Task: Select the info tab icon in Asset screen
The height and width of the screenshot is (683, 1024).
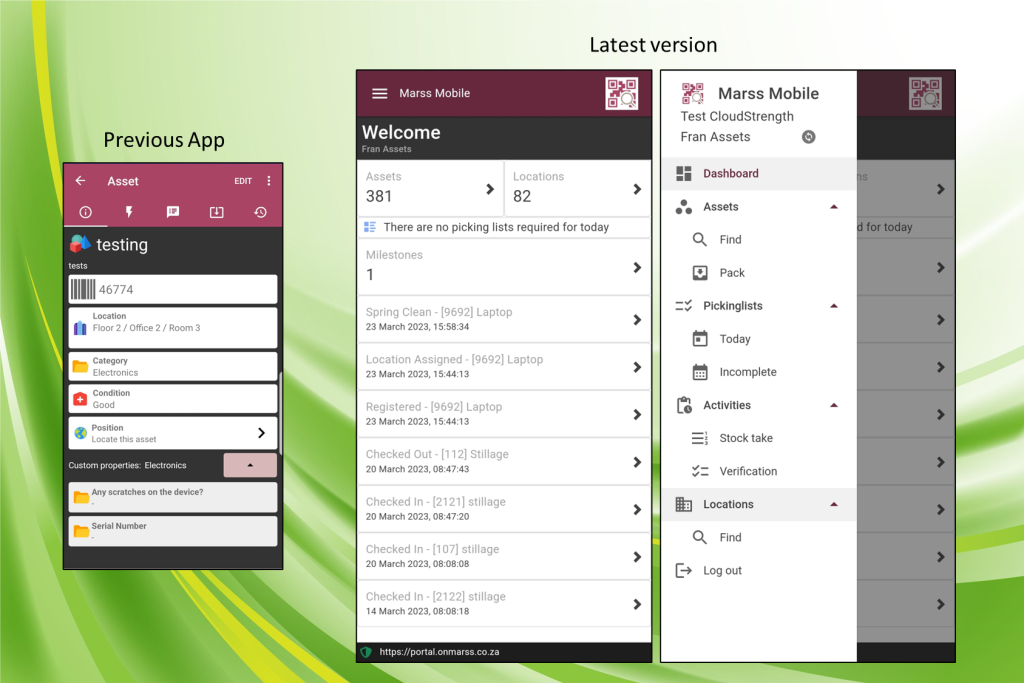Action: point(86,212)
